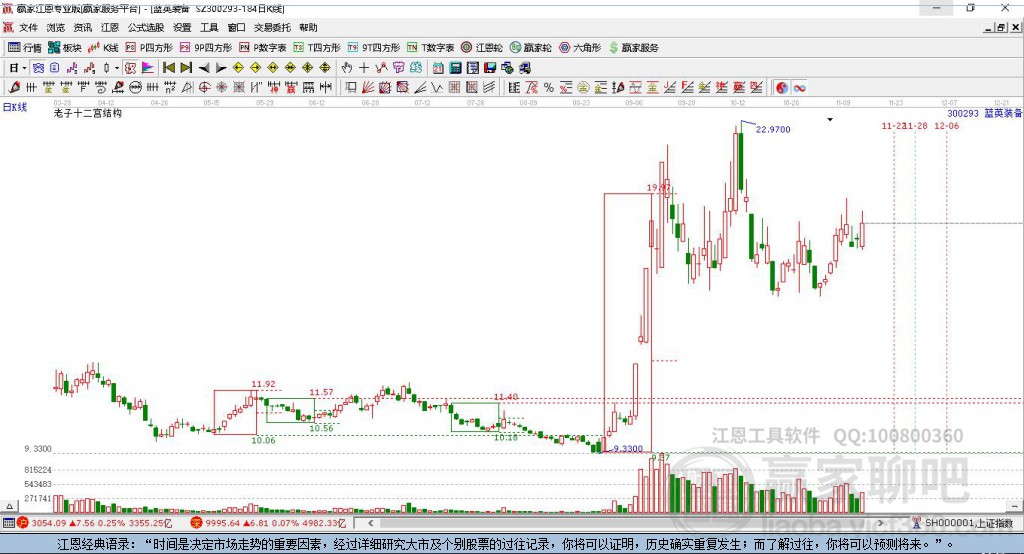Open the 六角形 hexagon tool
1024x554 pixels.
click(580, 48)
